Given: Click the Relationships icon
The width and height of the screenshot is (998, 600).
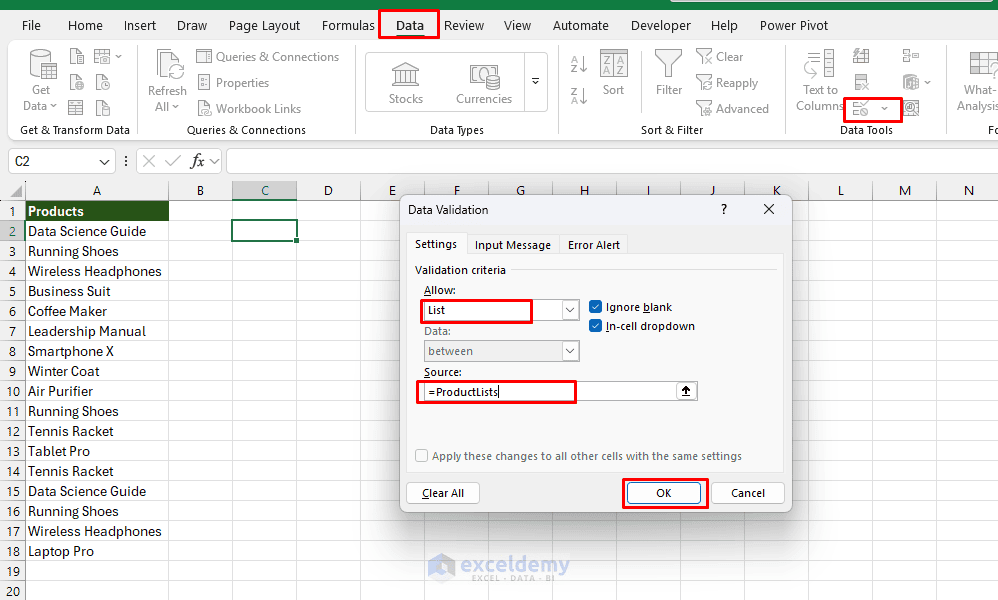Looking at the screenshot, I should point(911,82).
